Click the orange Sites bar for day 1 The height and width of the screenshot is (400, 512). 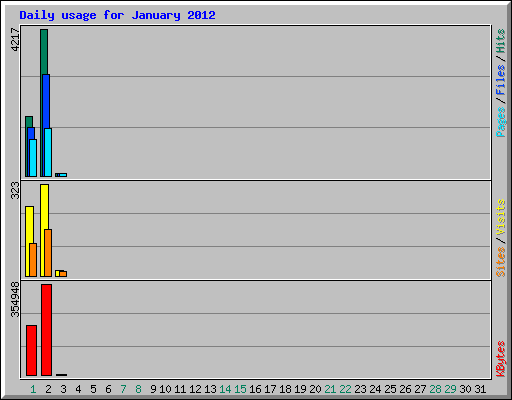pyautogui.click(x=33, y=260)
